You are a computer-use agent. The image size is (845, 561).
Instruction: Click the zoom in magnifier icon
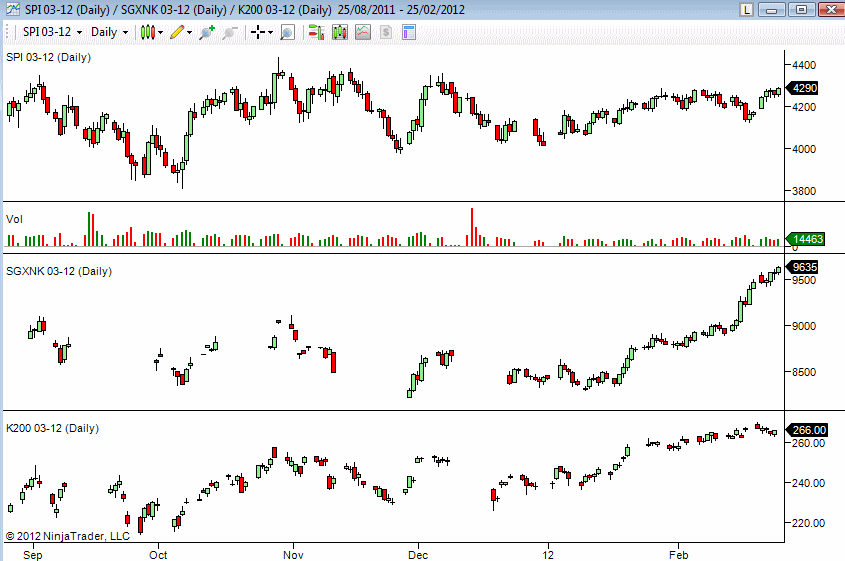(x=206, y=32)
